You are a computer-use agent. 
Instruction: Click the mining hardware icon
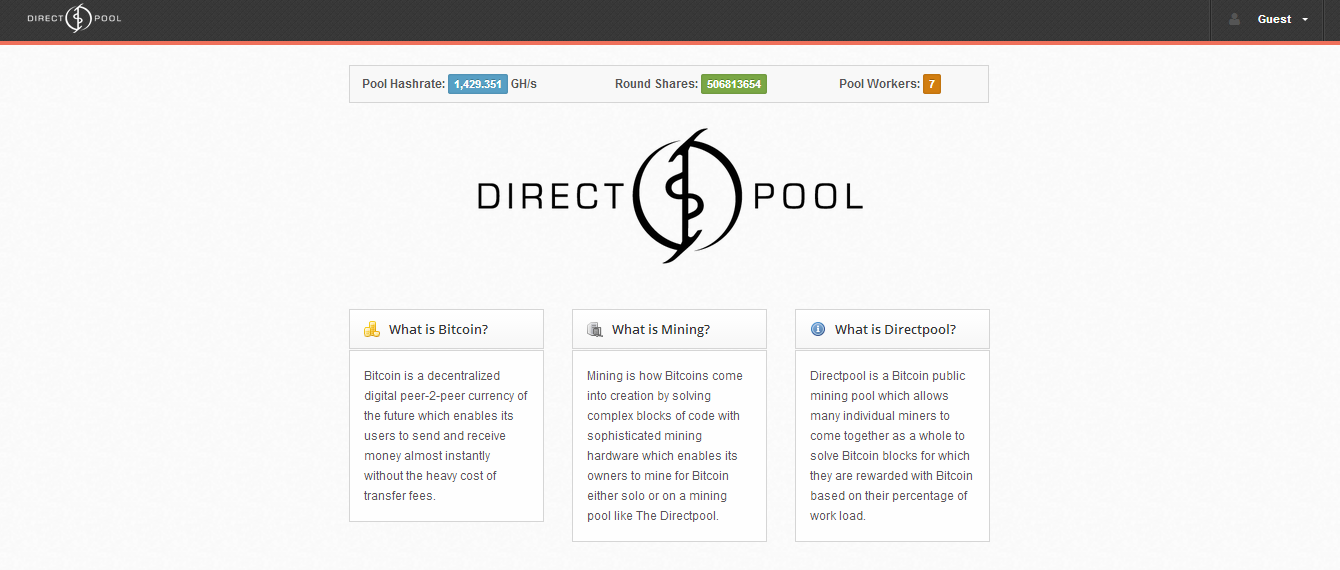(595, 329)
